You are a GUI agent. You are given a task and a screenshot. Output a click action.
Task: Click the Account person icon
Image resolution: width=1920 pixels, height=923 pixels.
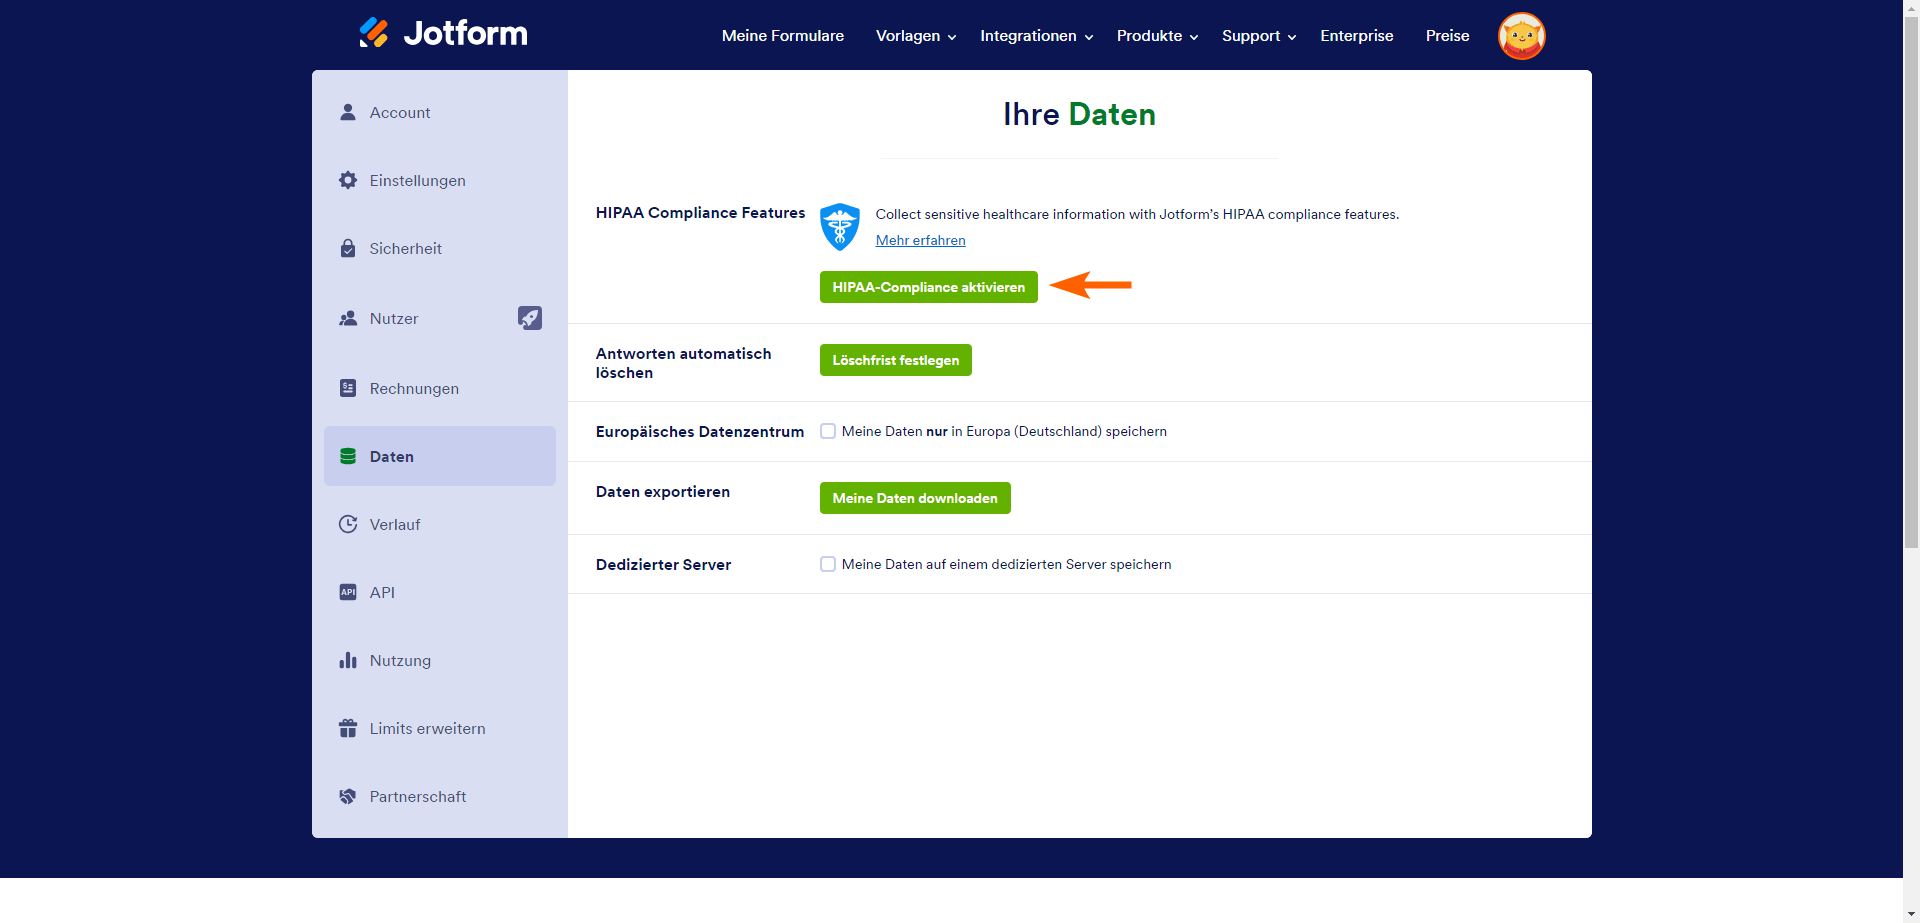coord(348,112)
